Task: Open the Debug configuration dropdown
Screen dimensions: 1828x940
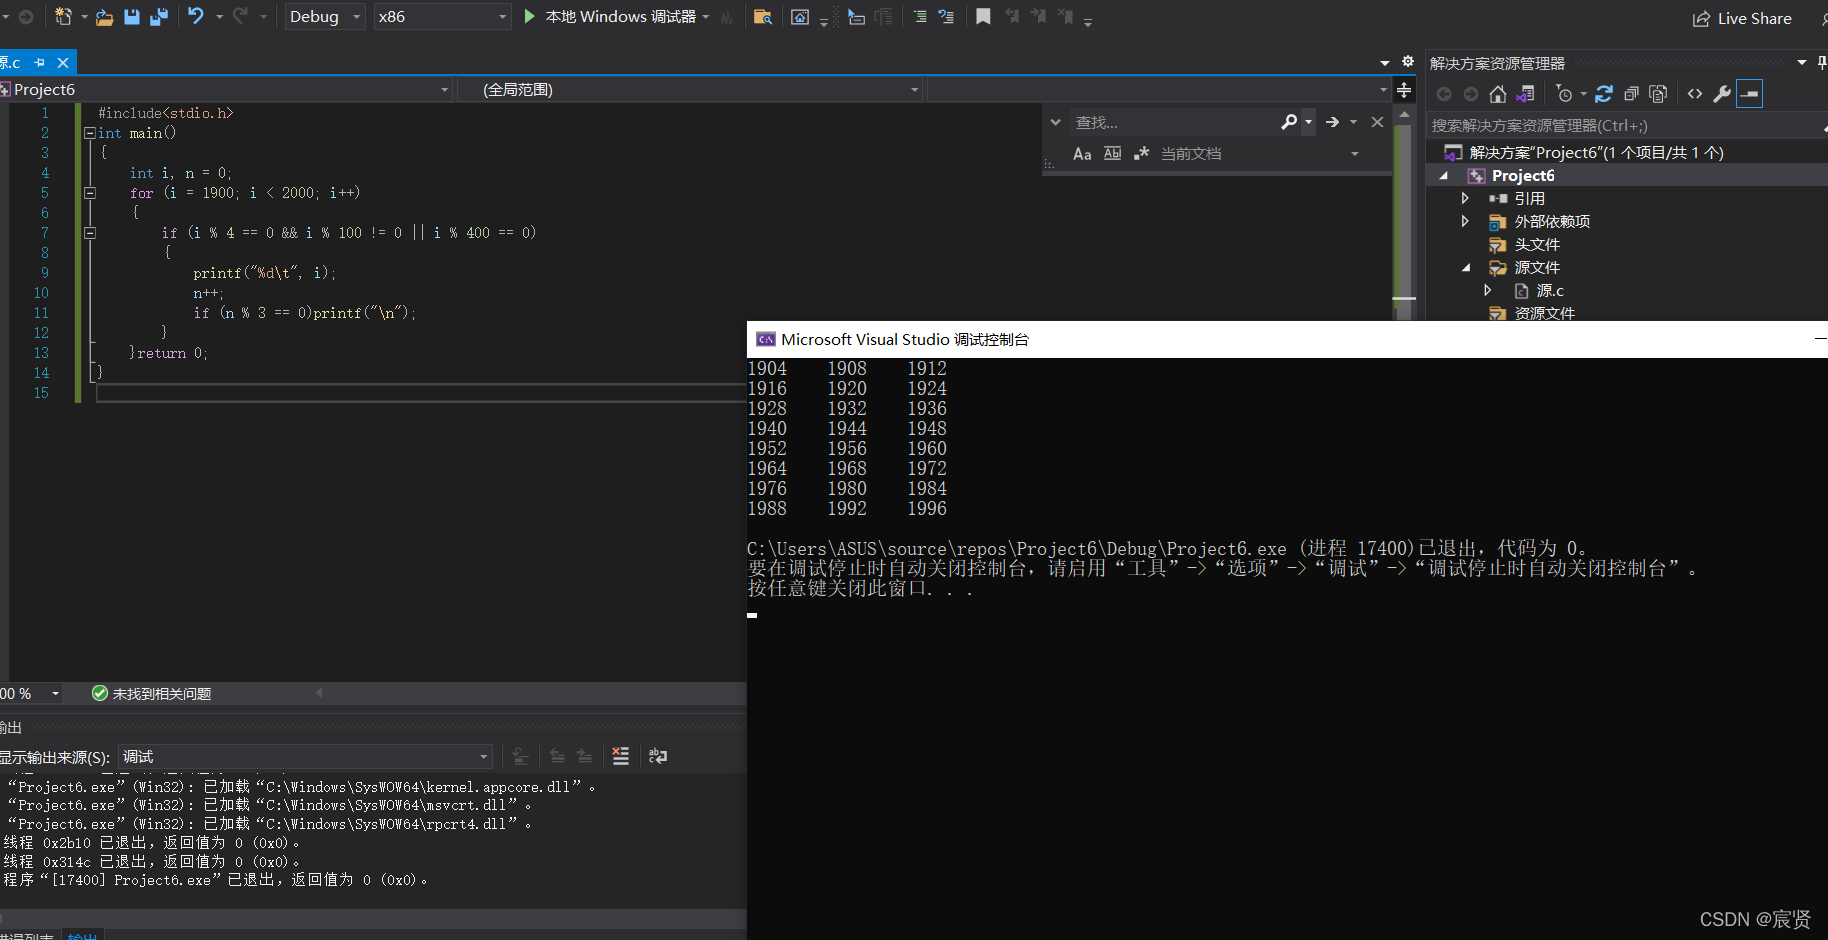Action: pyautogui.click(x=325, y=16)
